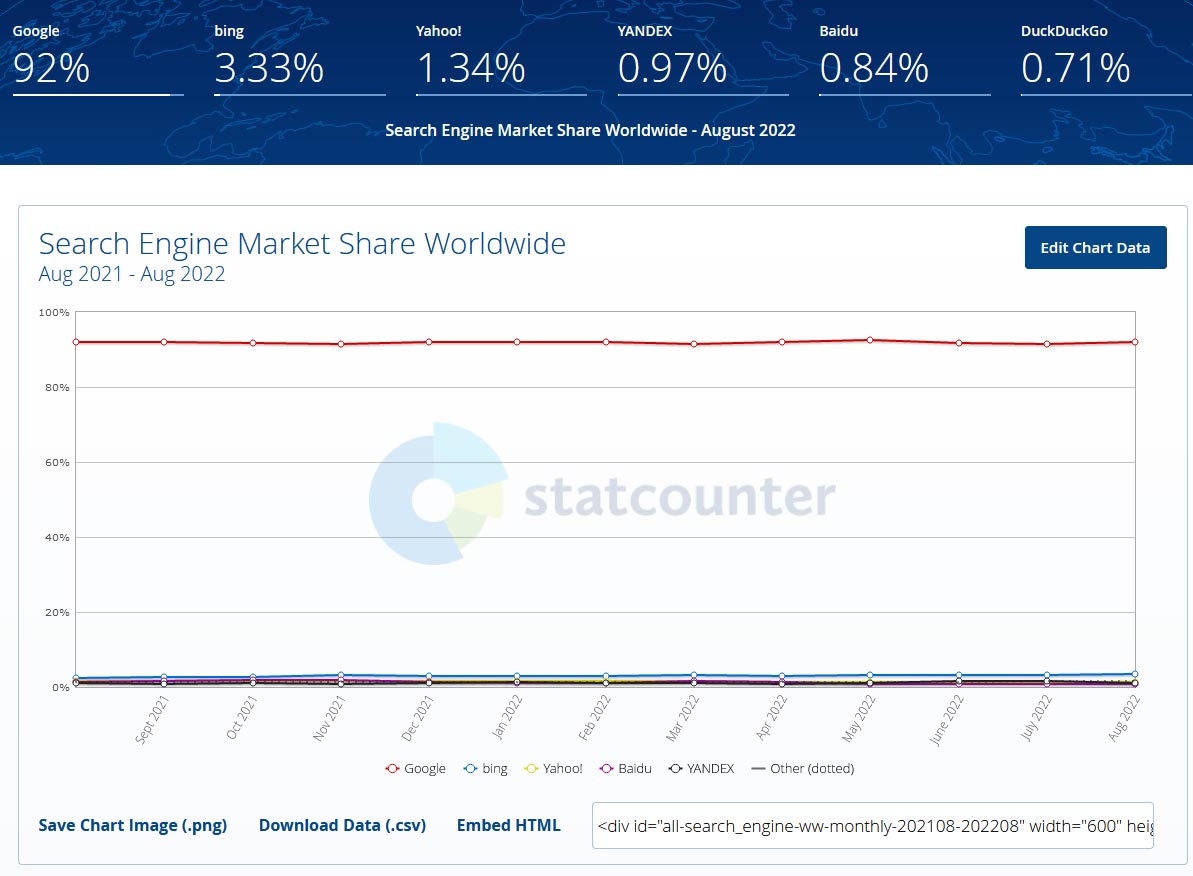Click inside the embed code text field

873,826
